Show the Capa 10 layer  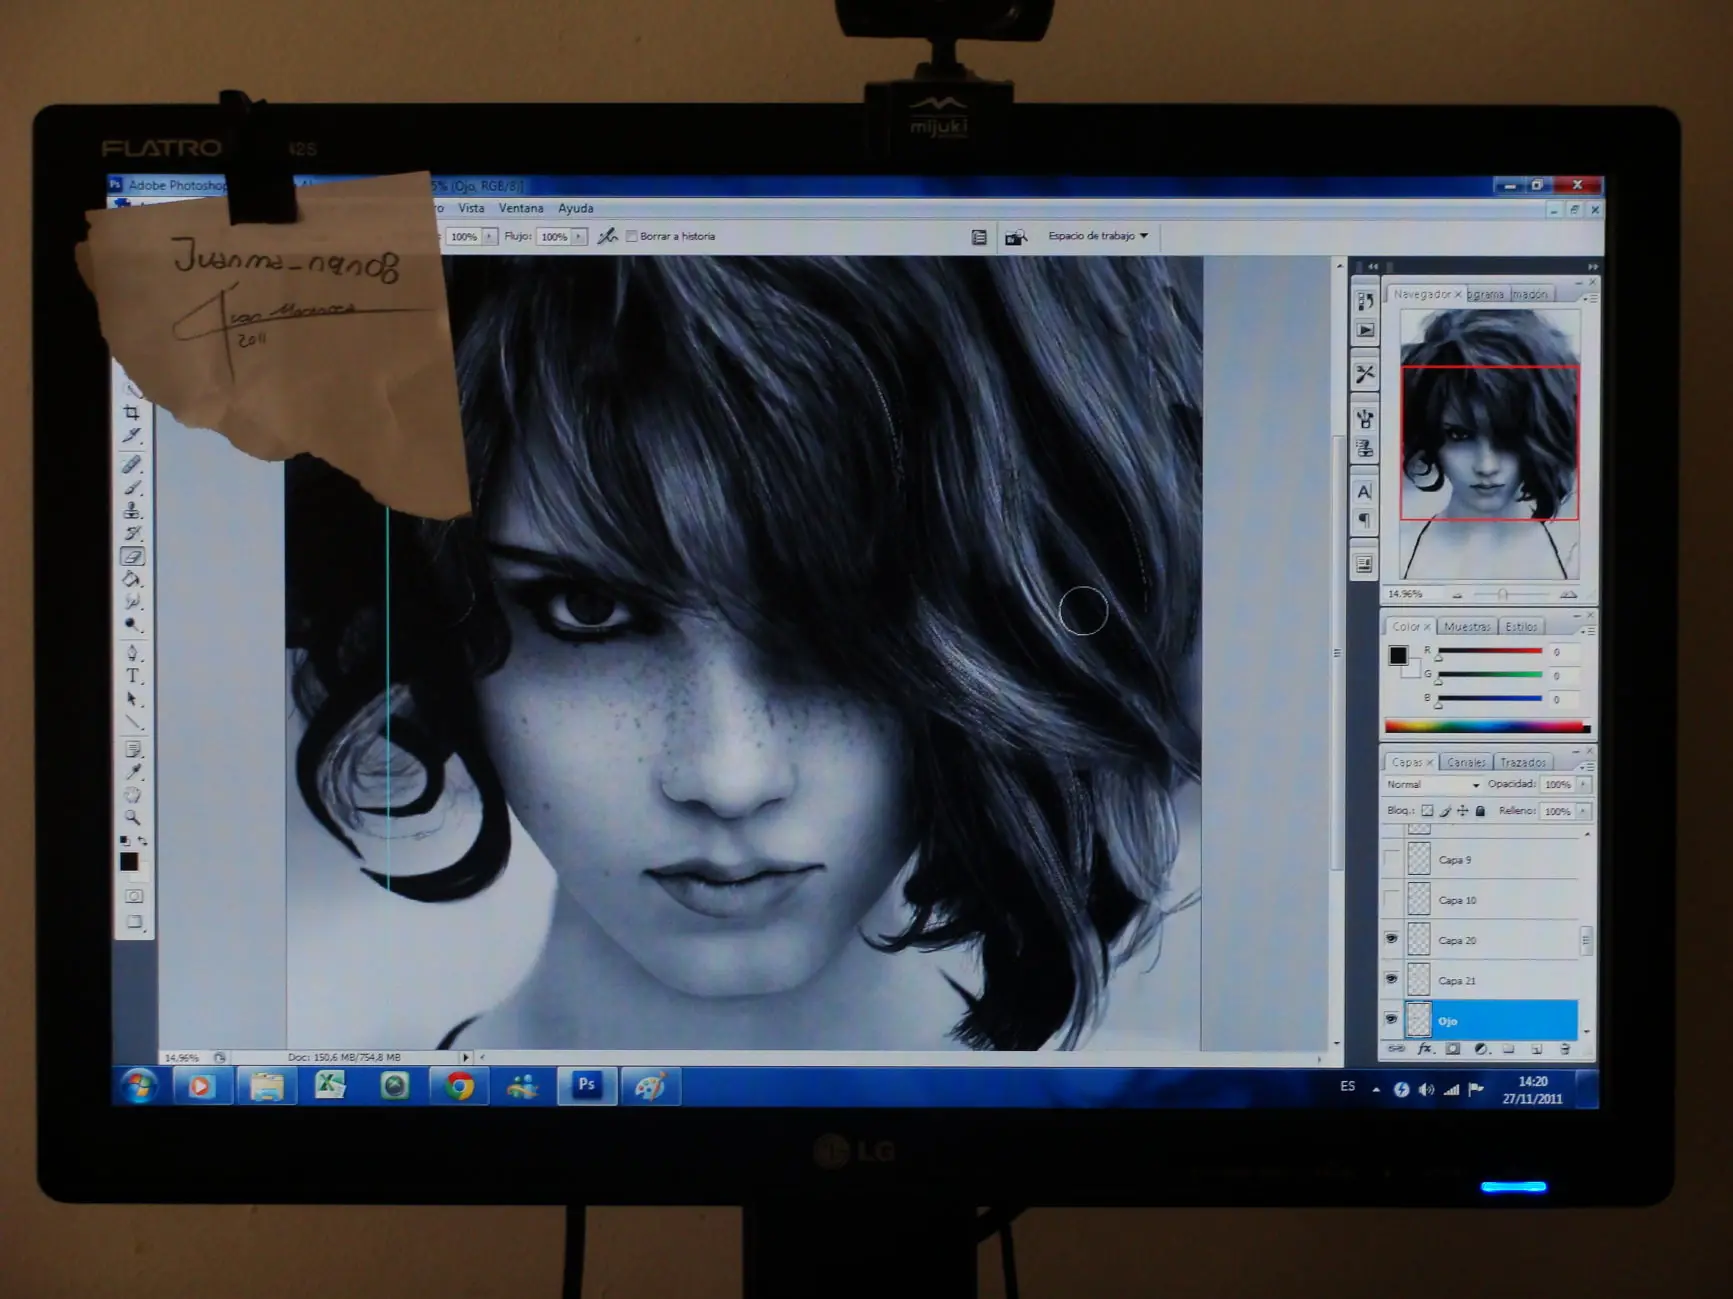(1391, 899)
